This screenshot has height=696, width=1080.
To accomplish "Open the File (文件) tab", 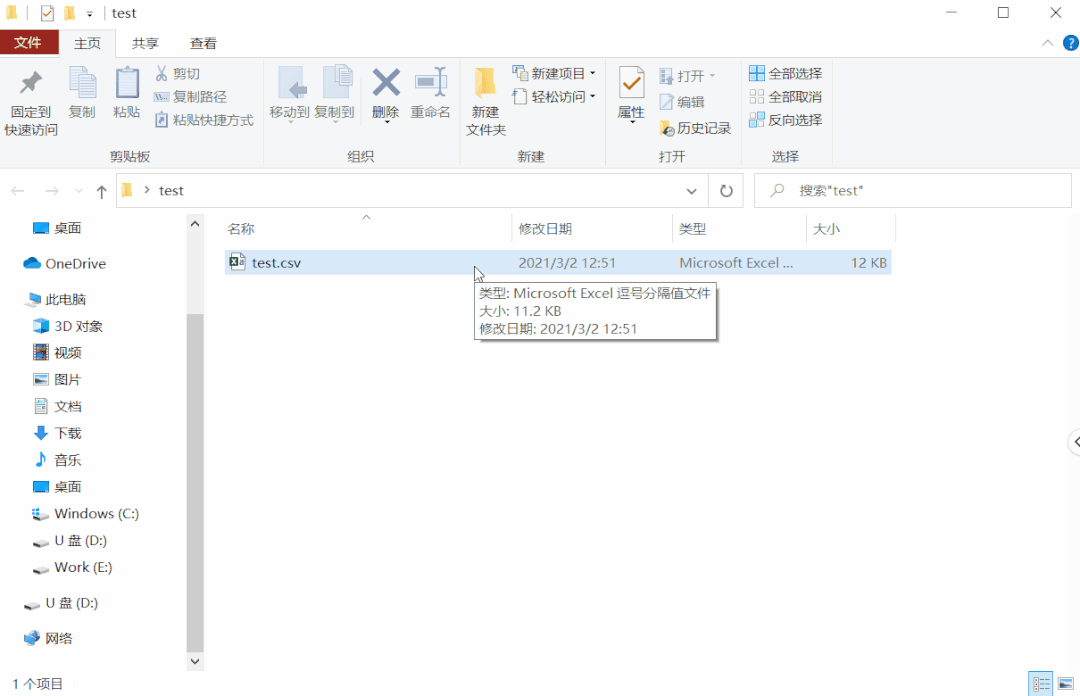I will 28,43.
